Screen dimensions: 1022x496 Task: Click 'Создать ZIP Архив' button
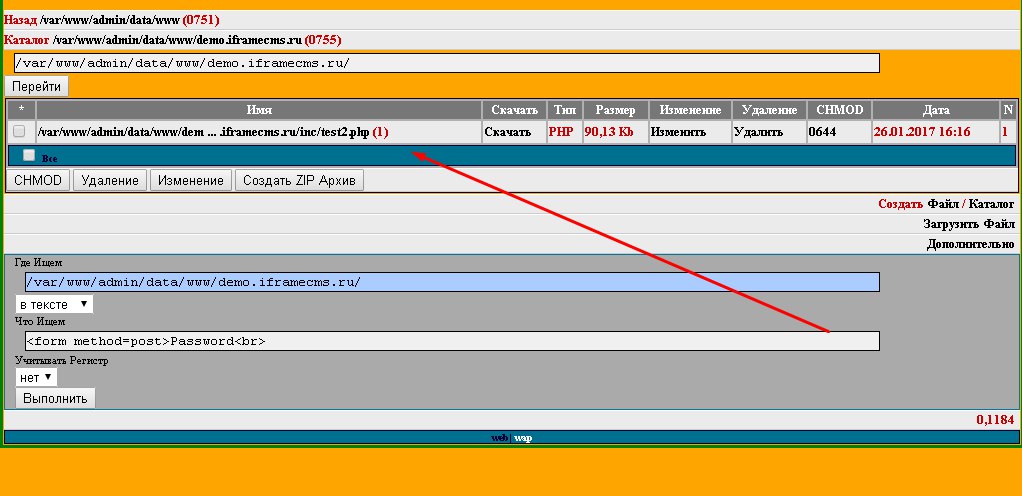coord(300,180)
